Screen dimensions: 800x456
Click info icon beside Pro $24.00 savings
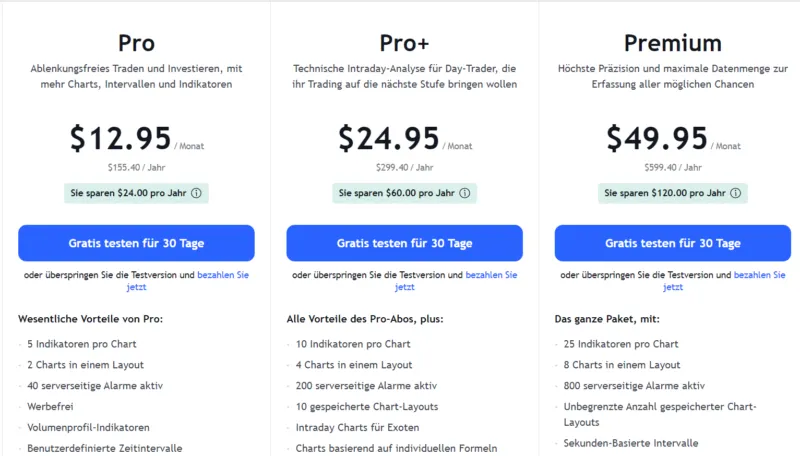(x=197, y=193)
